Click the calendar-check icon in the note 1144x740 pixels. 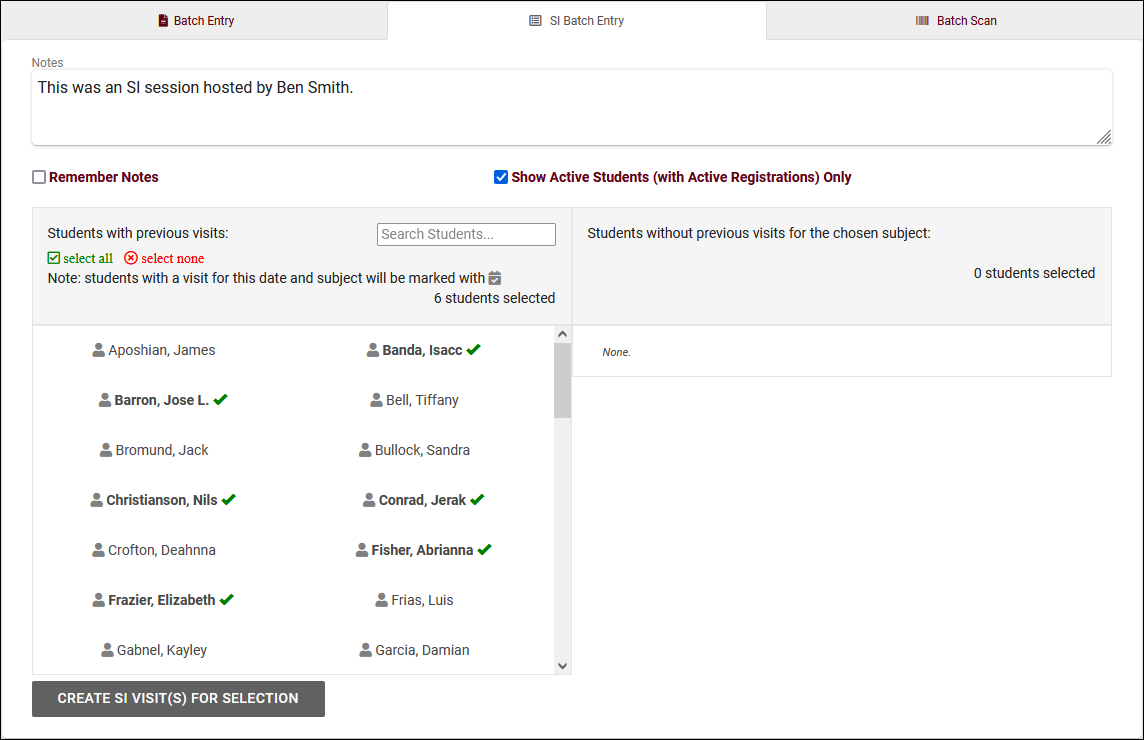[494, 278]
